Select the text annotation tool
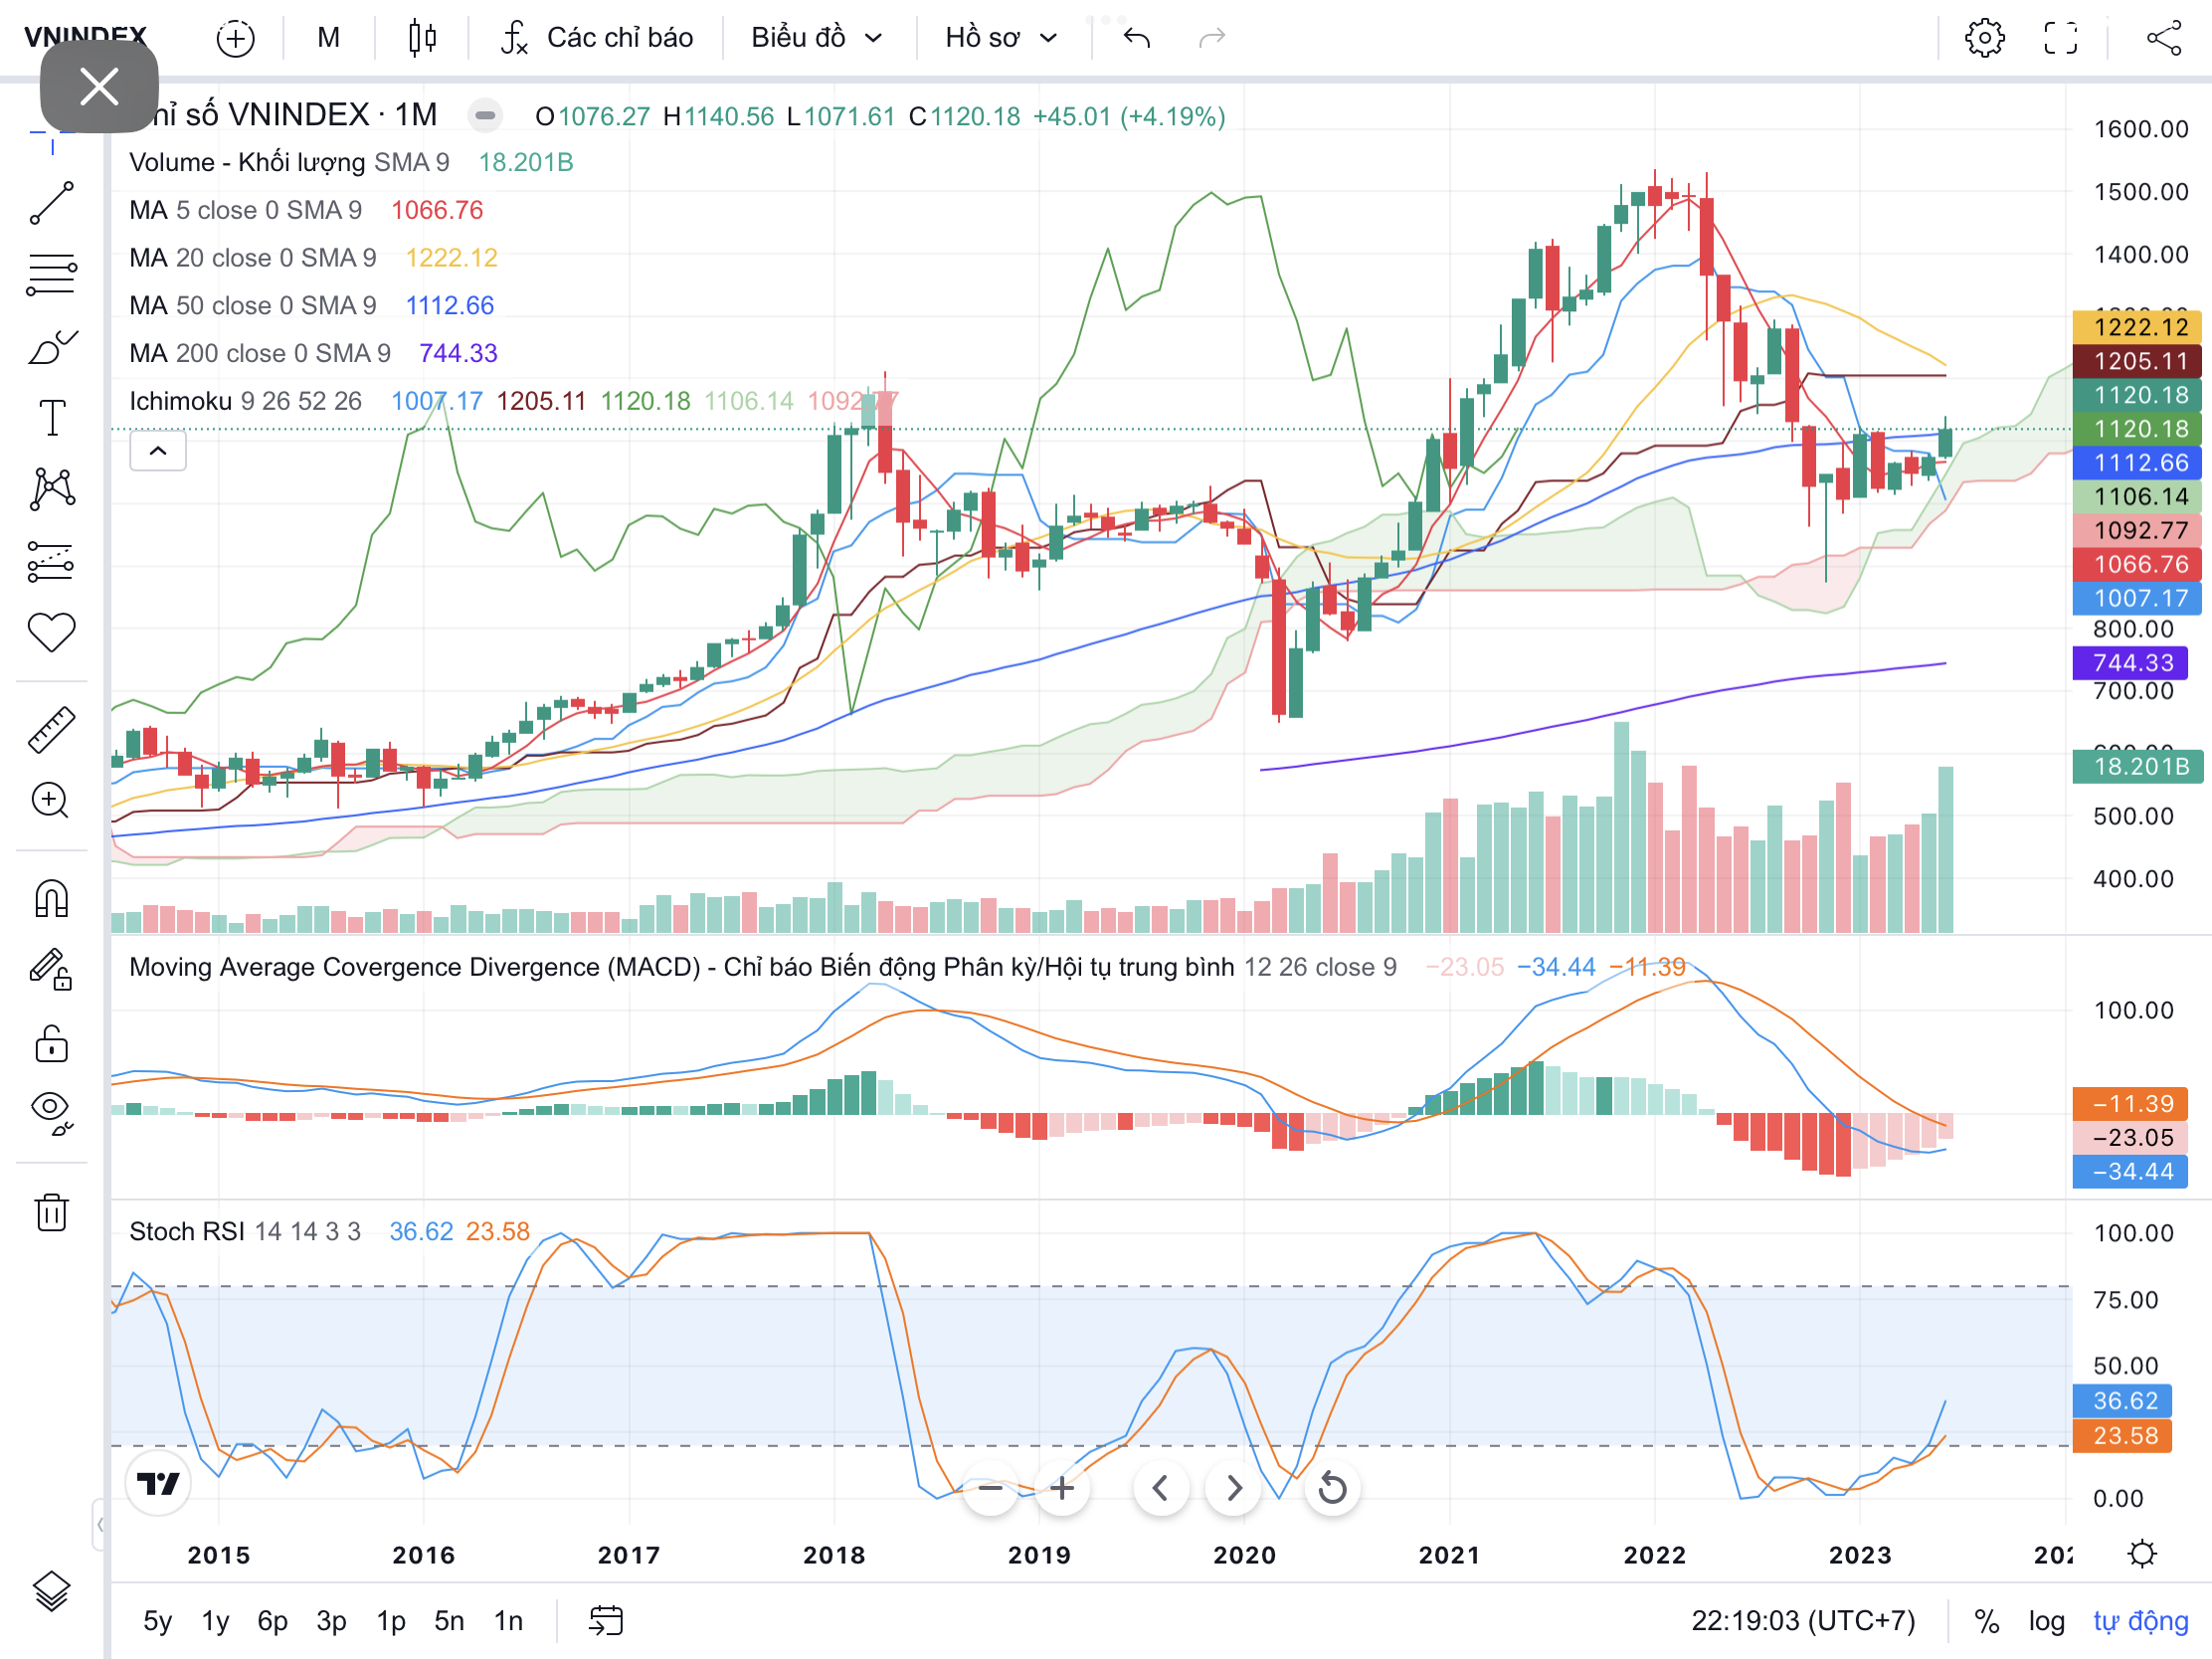The image size is (2212, 1659). (52, 417)
